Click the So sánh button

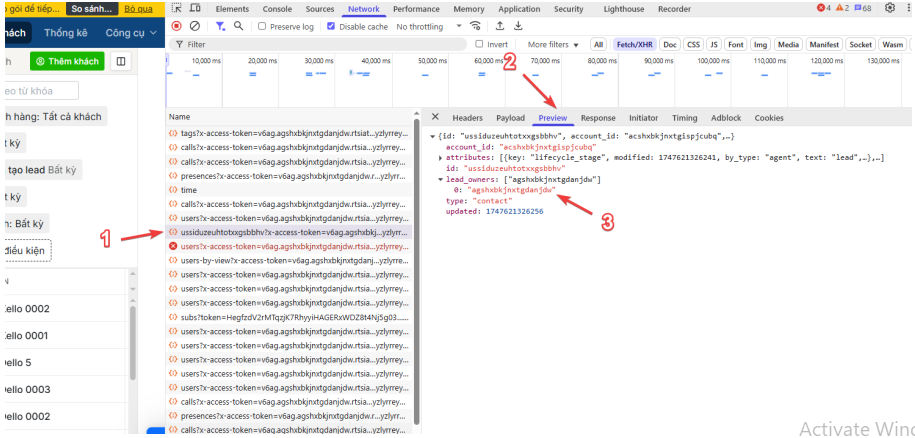tap(92, 9)
